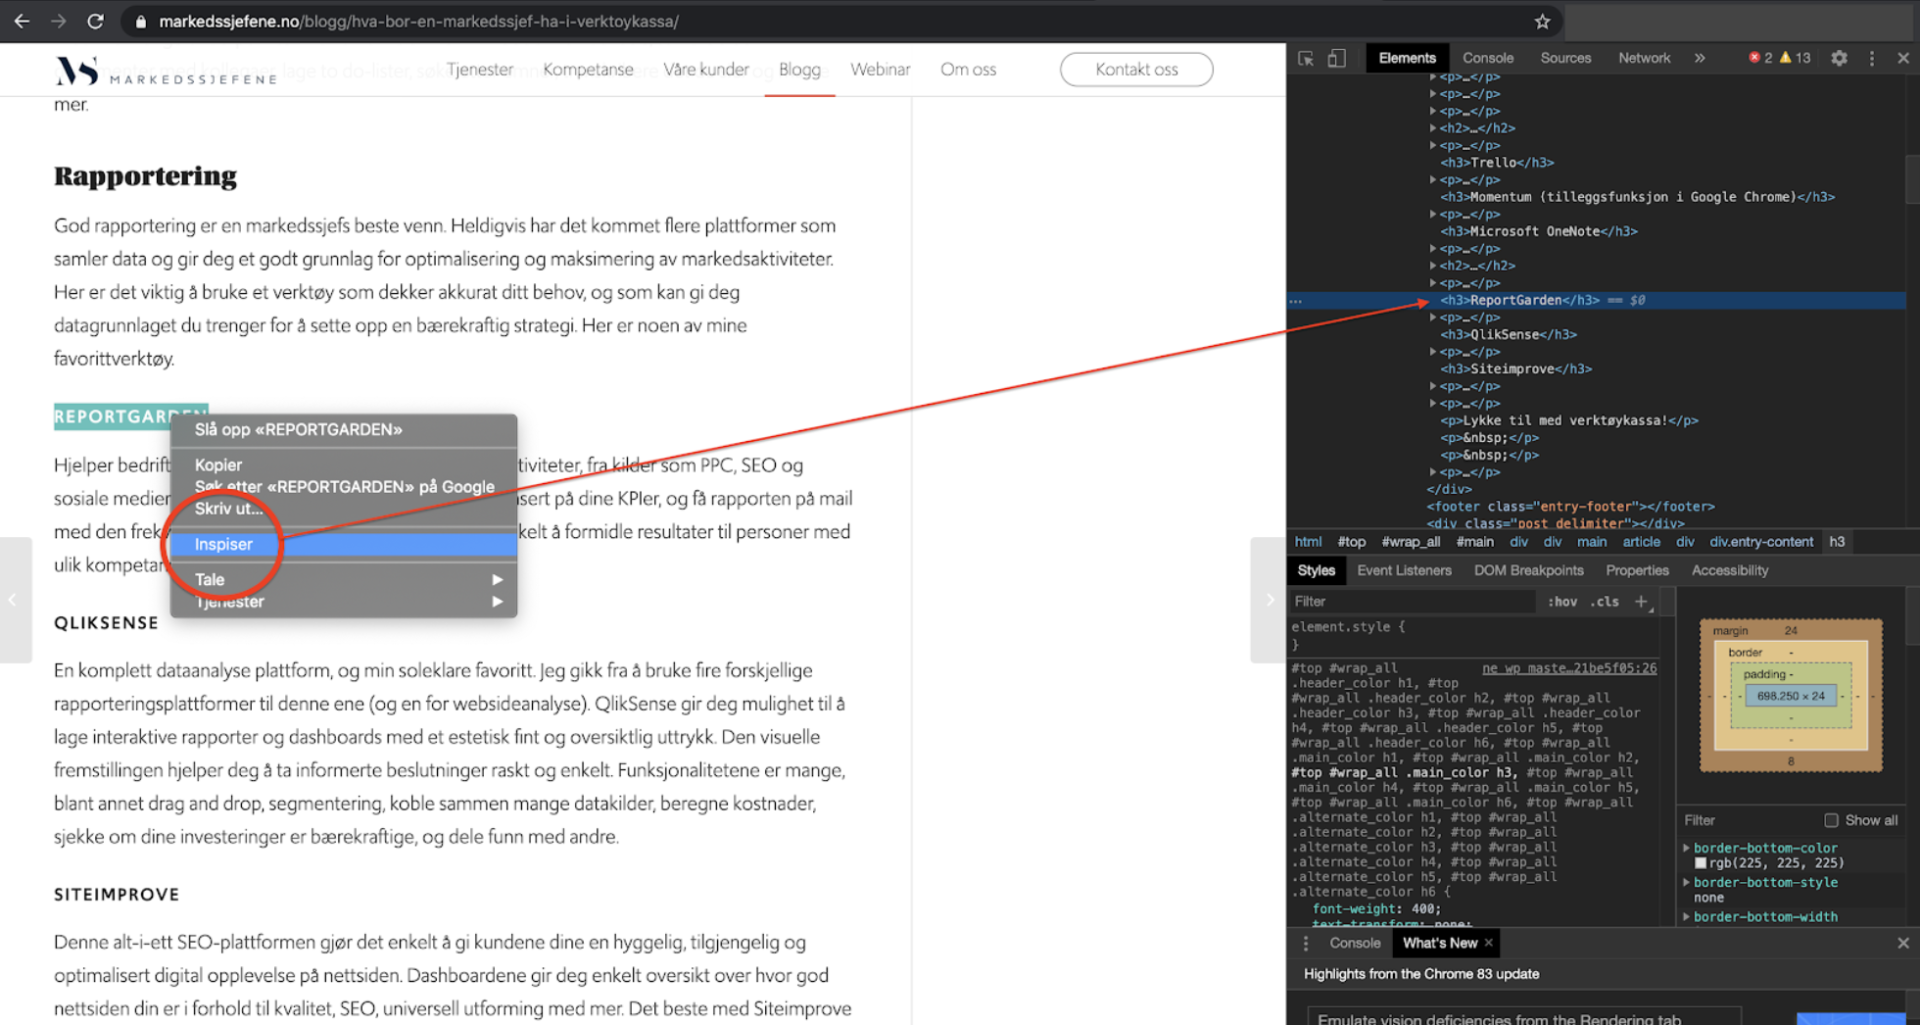Click the Kontakt oss button
Viewport: 1920px width, 1025px height.
[x=1136, y=69]
